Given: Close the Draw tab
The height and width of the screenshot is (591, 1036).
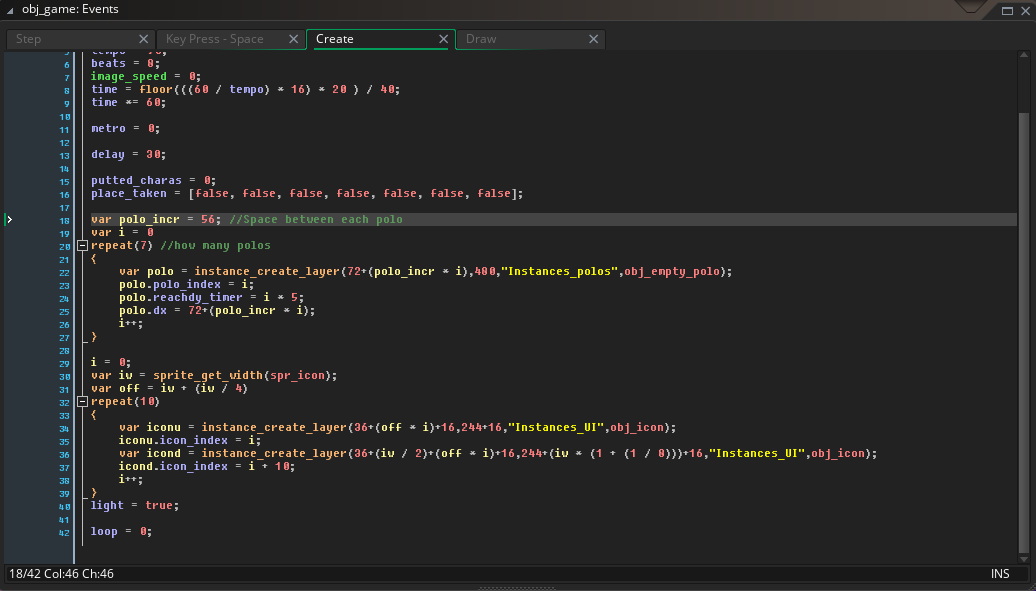Looking at the screenshot, I should pos(593,39).
